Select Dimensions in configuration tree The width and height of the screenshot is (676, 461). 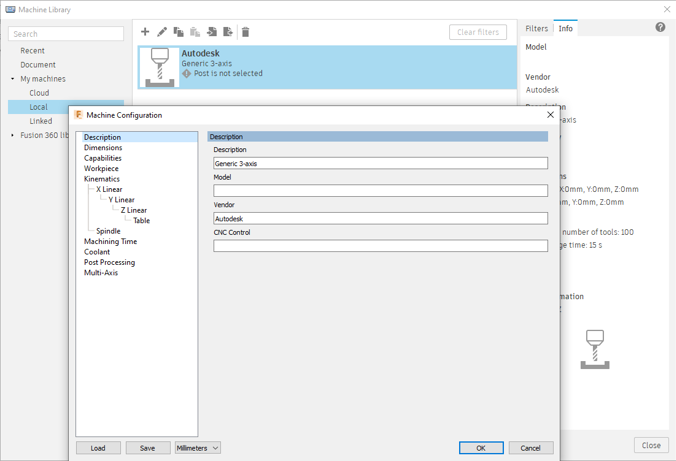click(103, 147)
